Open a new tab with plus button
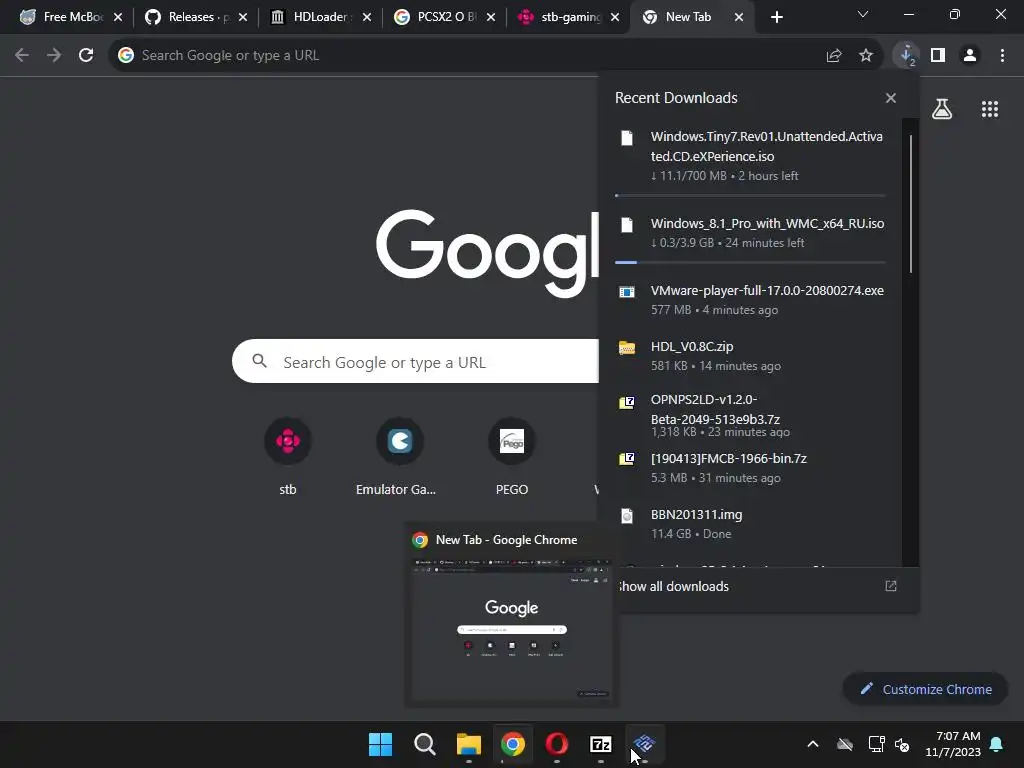The image size is (1024, 768). pyautogui.click(x=776, y=17)
